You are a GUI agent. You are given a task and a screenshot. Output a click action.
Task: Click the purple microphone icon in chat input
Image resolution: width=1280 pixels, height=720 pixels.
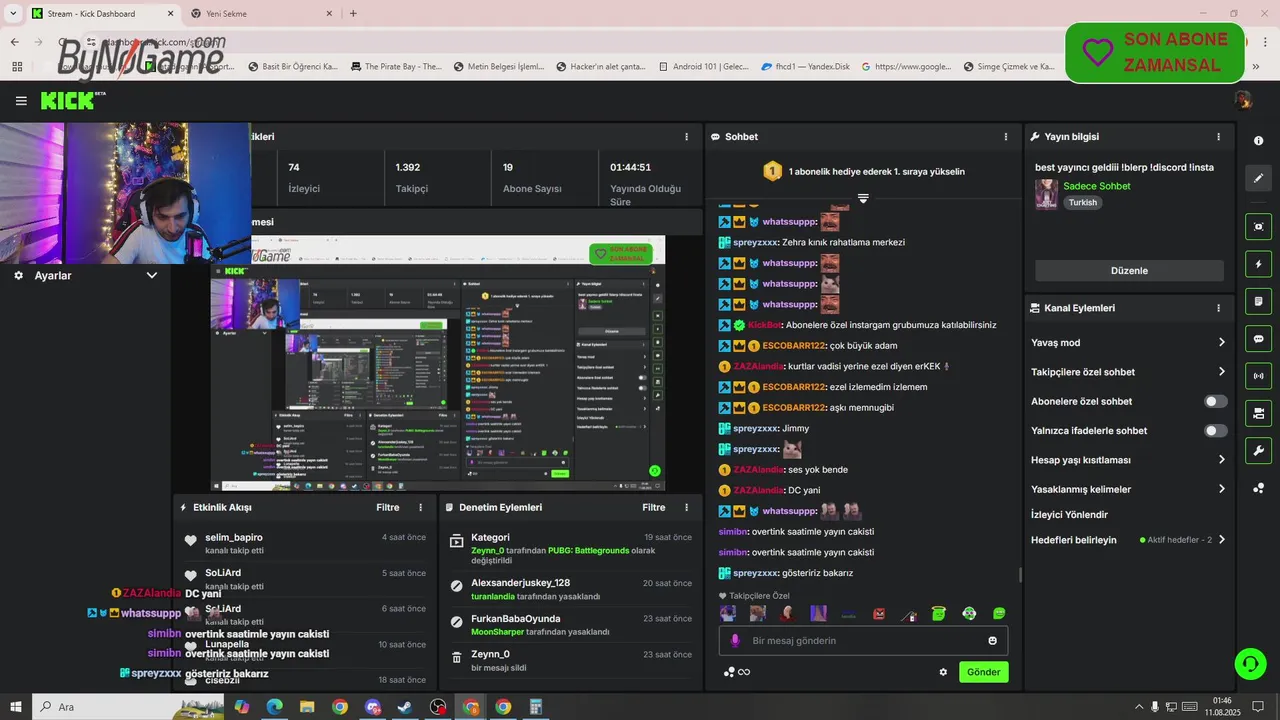point(735,640)
